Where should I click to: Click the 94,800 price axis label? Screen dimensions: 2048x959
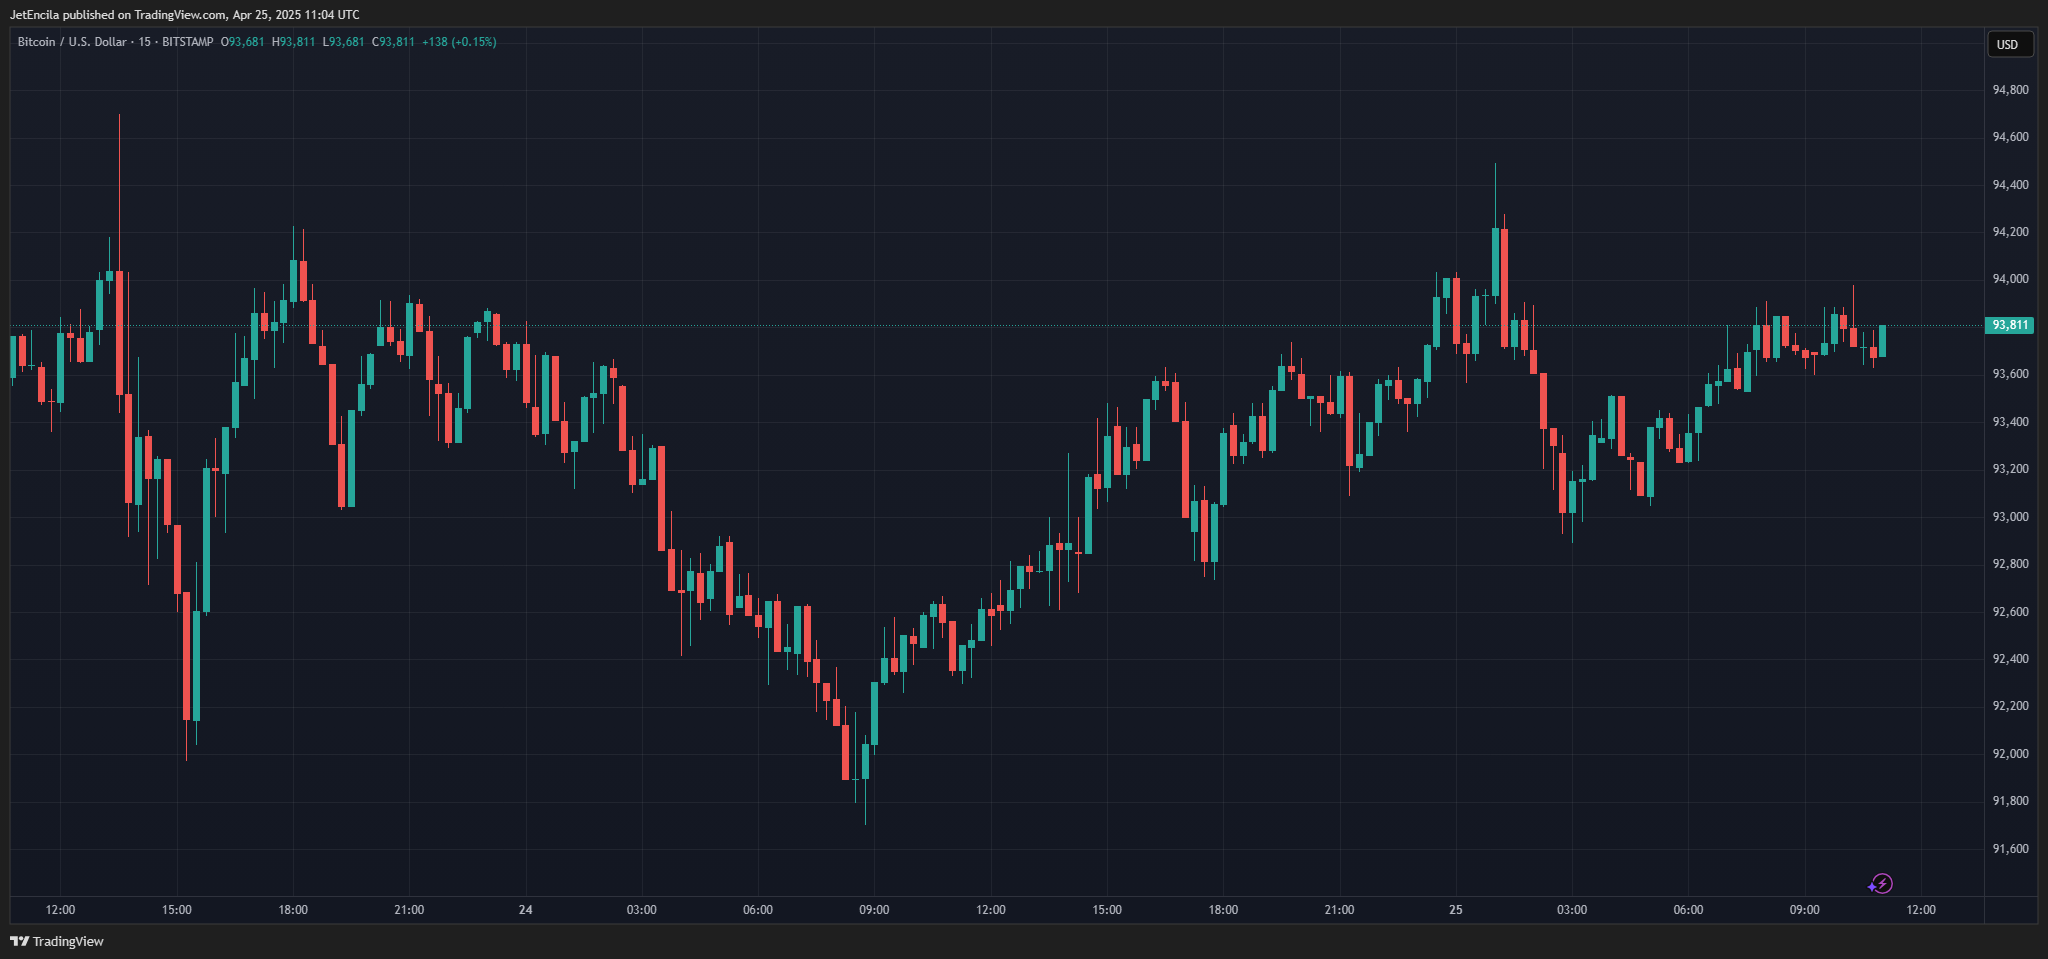tap(2011, 90)
